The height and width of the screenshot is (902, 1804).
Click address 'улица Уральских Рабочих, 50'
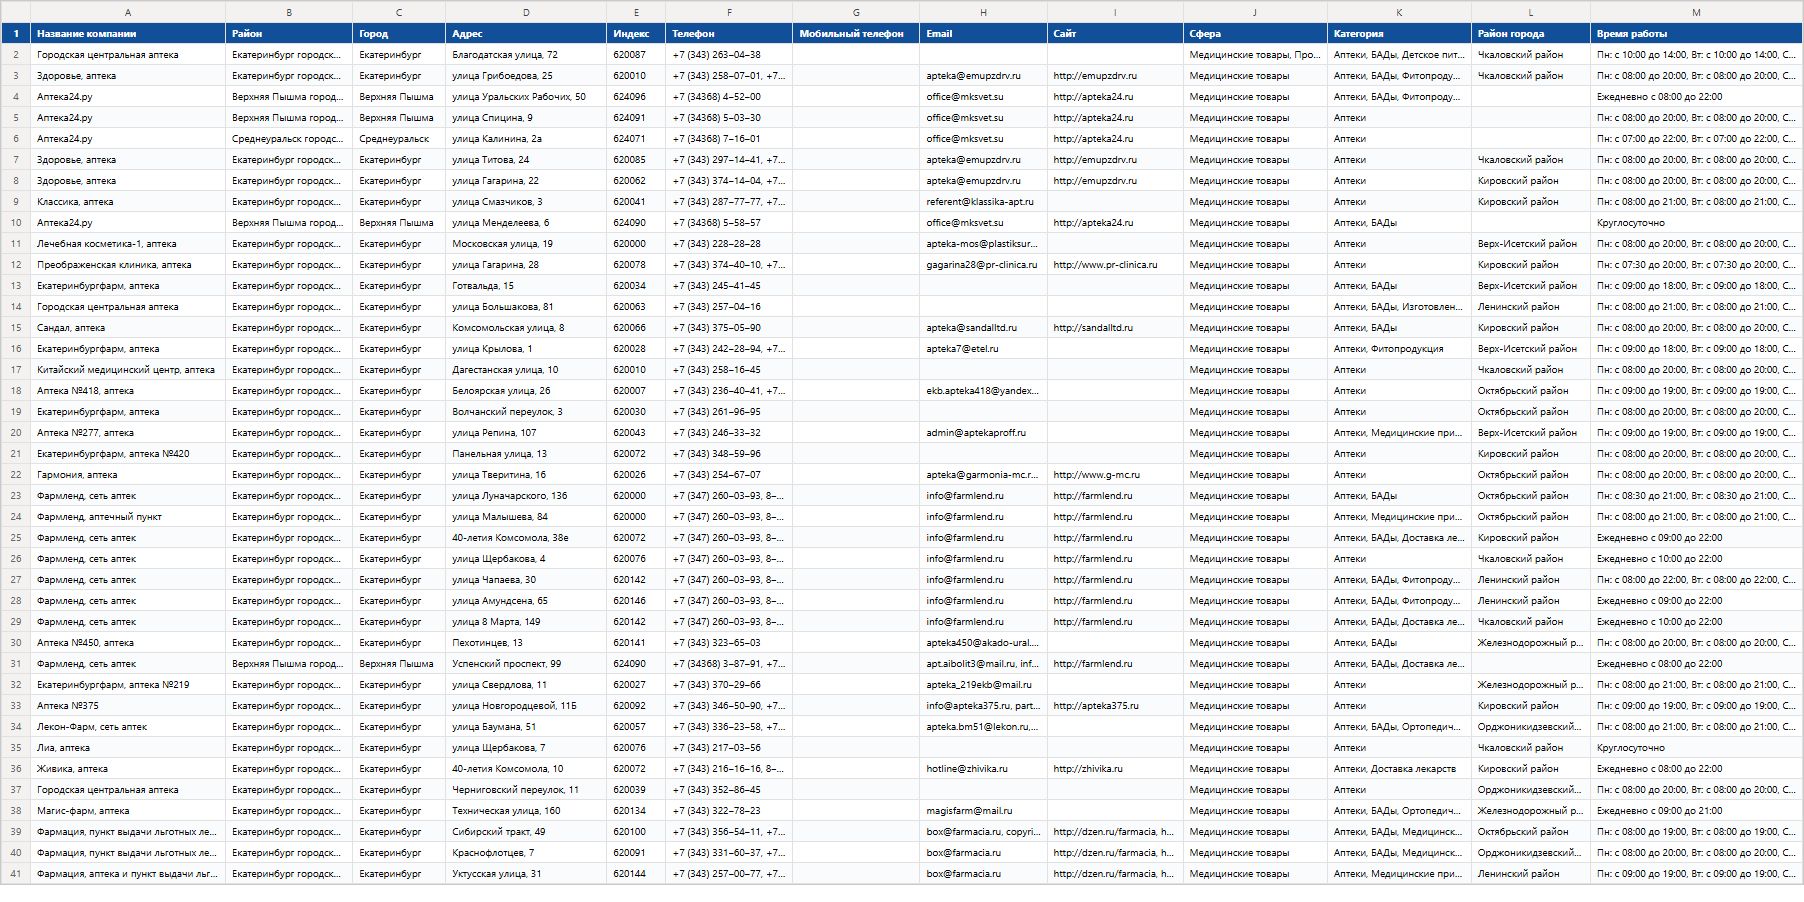tap(526, 97)
